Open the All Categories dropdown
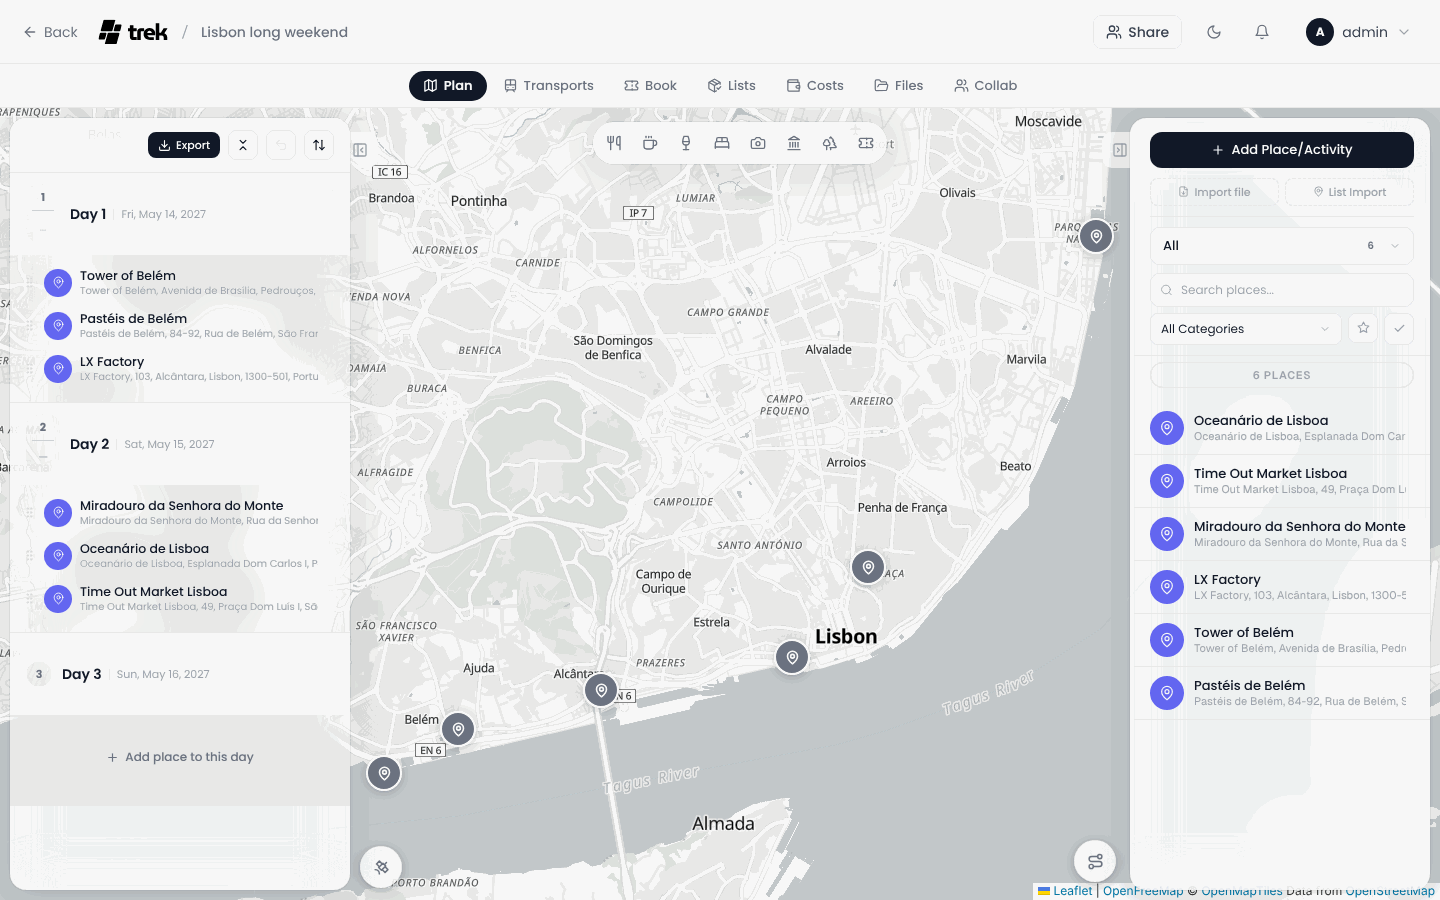 tap(1246, 328)
